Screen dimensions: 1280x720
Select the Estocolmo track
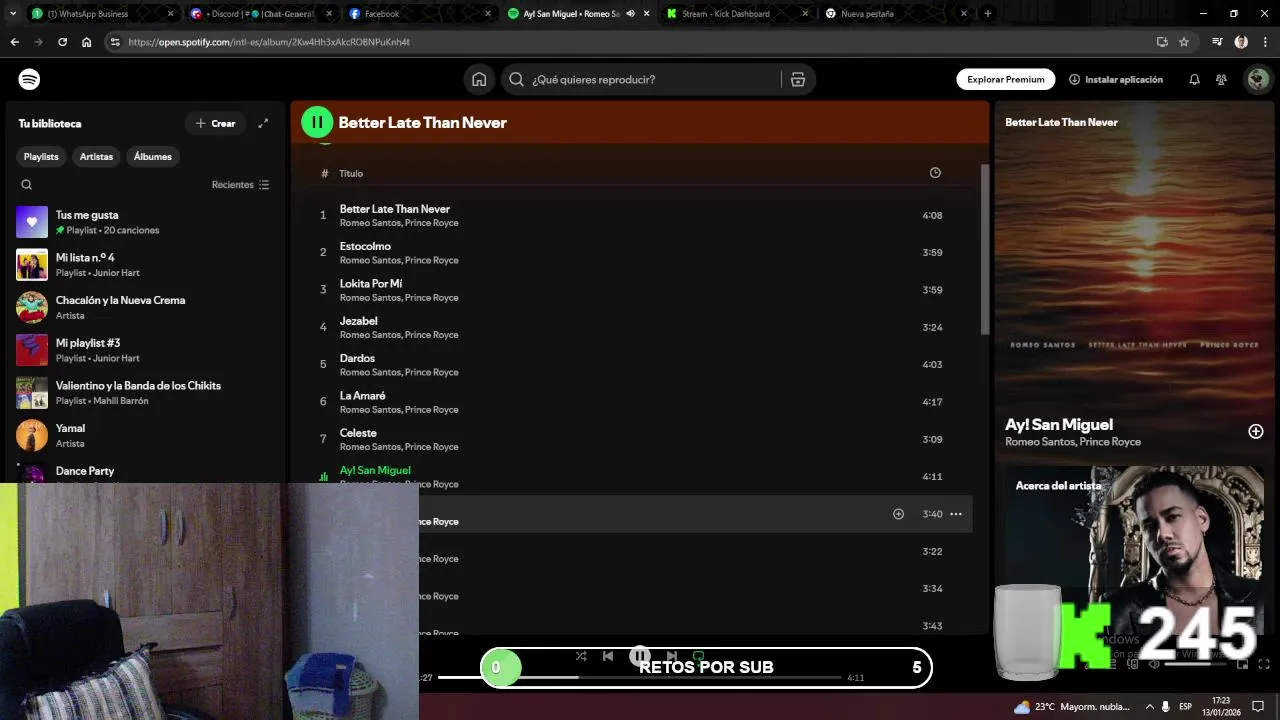[640, 253]
